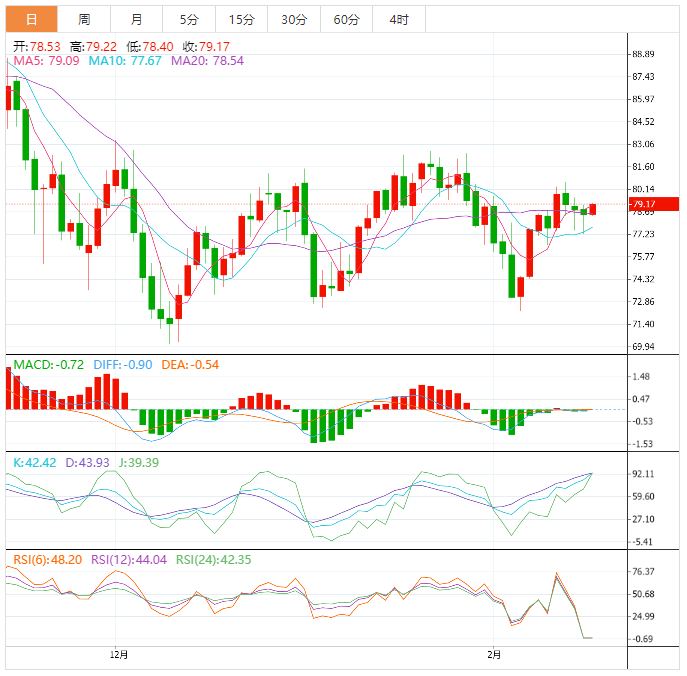This screenshot has height=676, width=687.
Task: Switch to the 5分 interval tab
Action: click(x=188, y=19)
